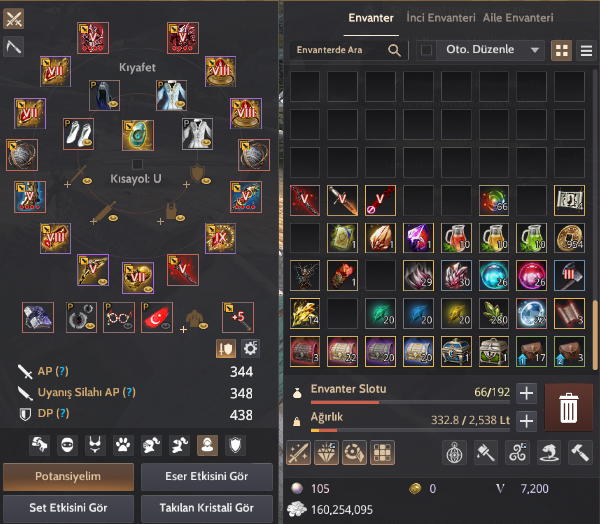
Task: Select the gold coin stack showing 954
Action: coord(569,238)
